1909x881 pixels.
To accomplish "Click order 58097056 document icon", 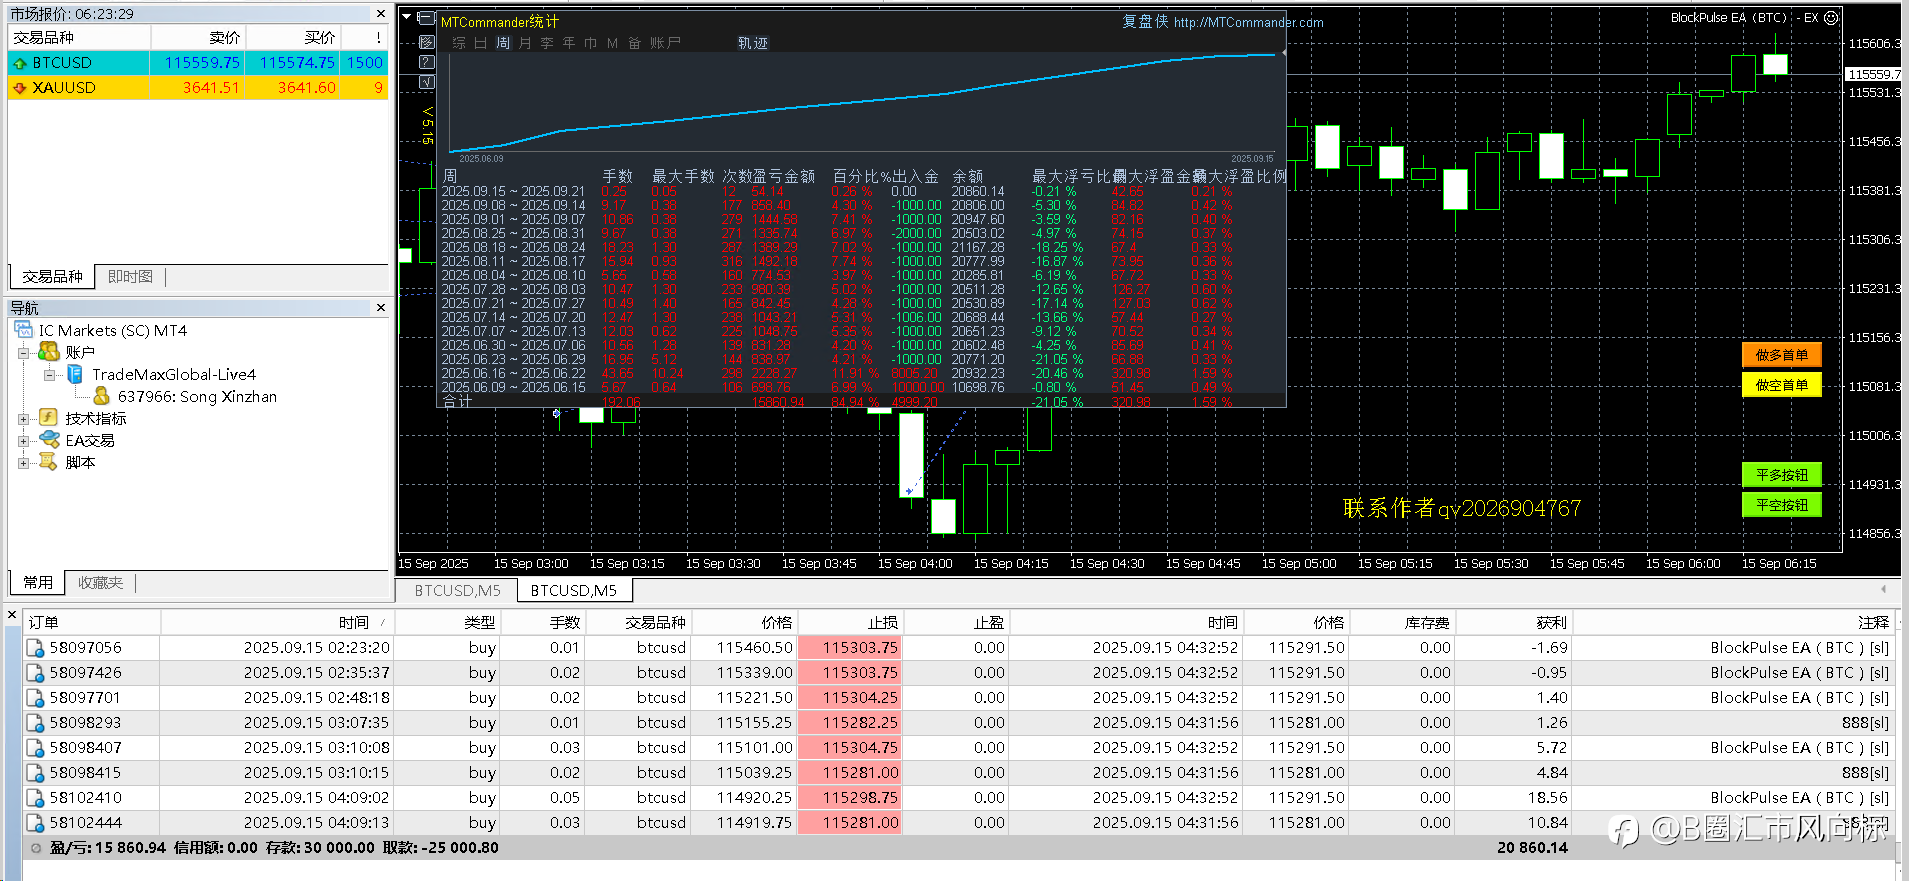I will pos(35,648).
